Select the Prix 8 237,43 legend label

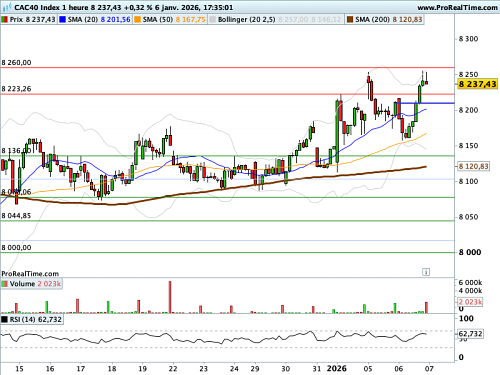pos(33,19)
